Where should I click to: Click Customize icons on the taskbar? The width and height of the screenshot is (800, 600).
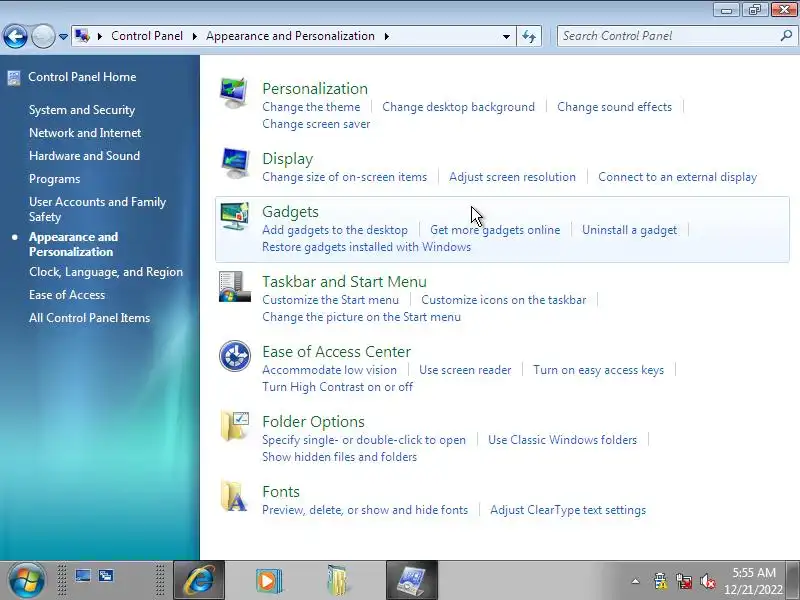point(504,300)
